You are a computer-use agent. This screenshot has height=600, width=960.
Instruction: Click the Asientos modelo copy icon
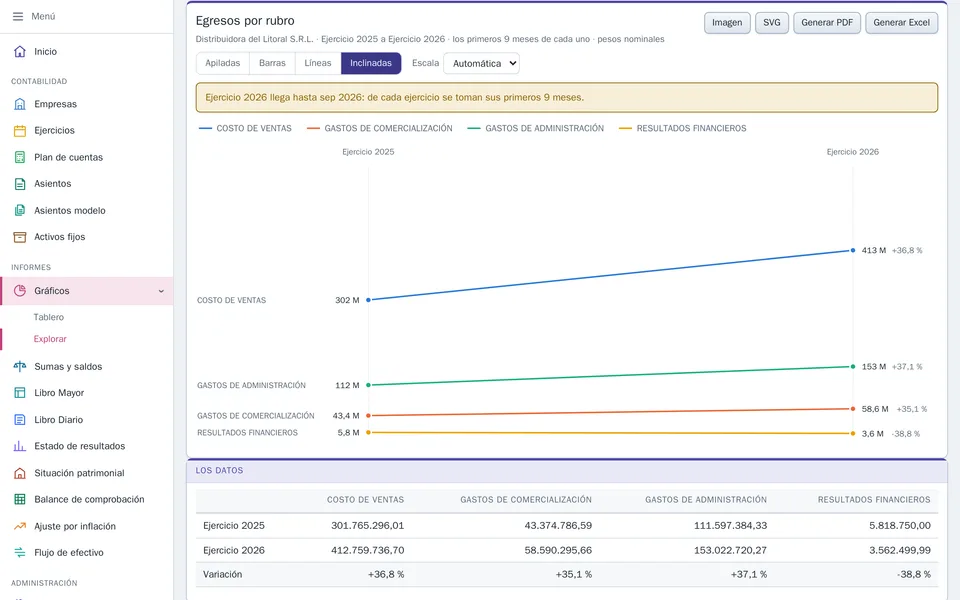[x=20, y=211]
